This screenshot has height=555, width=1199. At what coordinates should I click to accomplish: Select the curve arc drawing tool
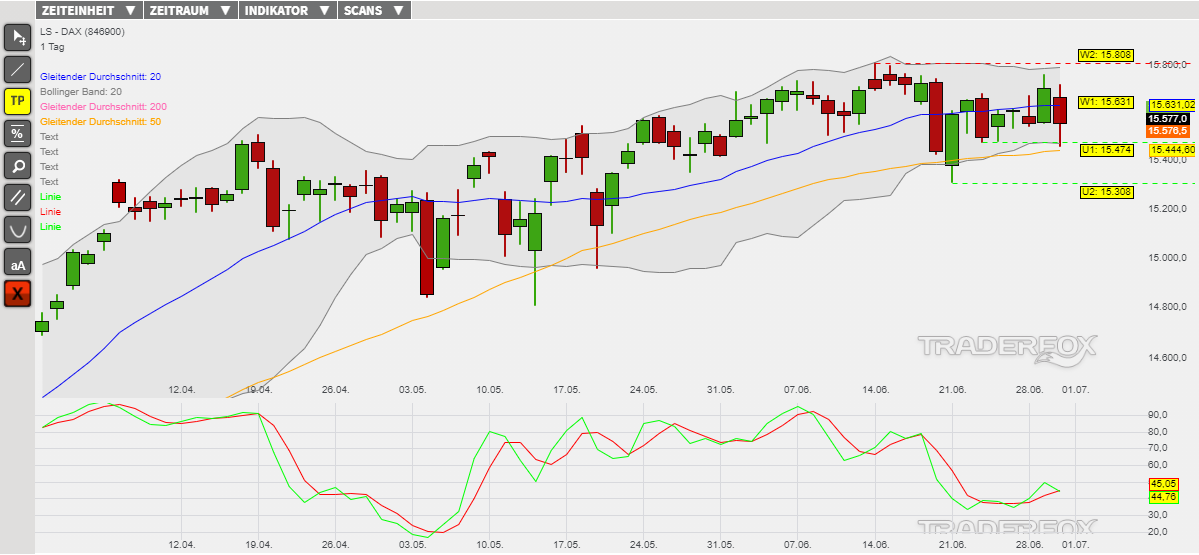[18, 229]
